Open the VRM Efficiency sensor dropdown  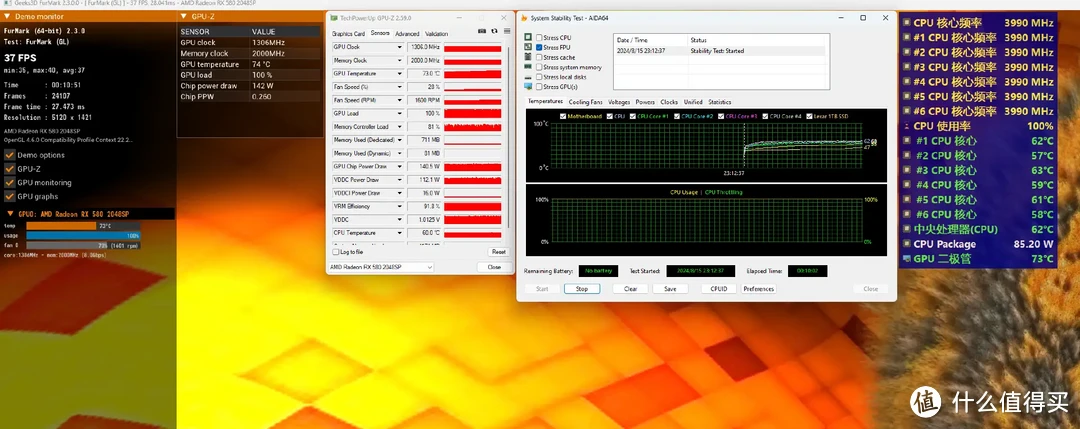pyautogui.click(x=399, y=207)
